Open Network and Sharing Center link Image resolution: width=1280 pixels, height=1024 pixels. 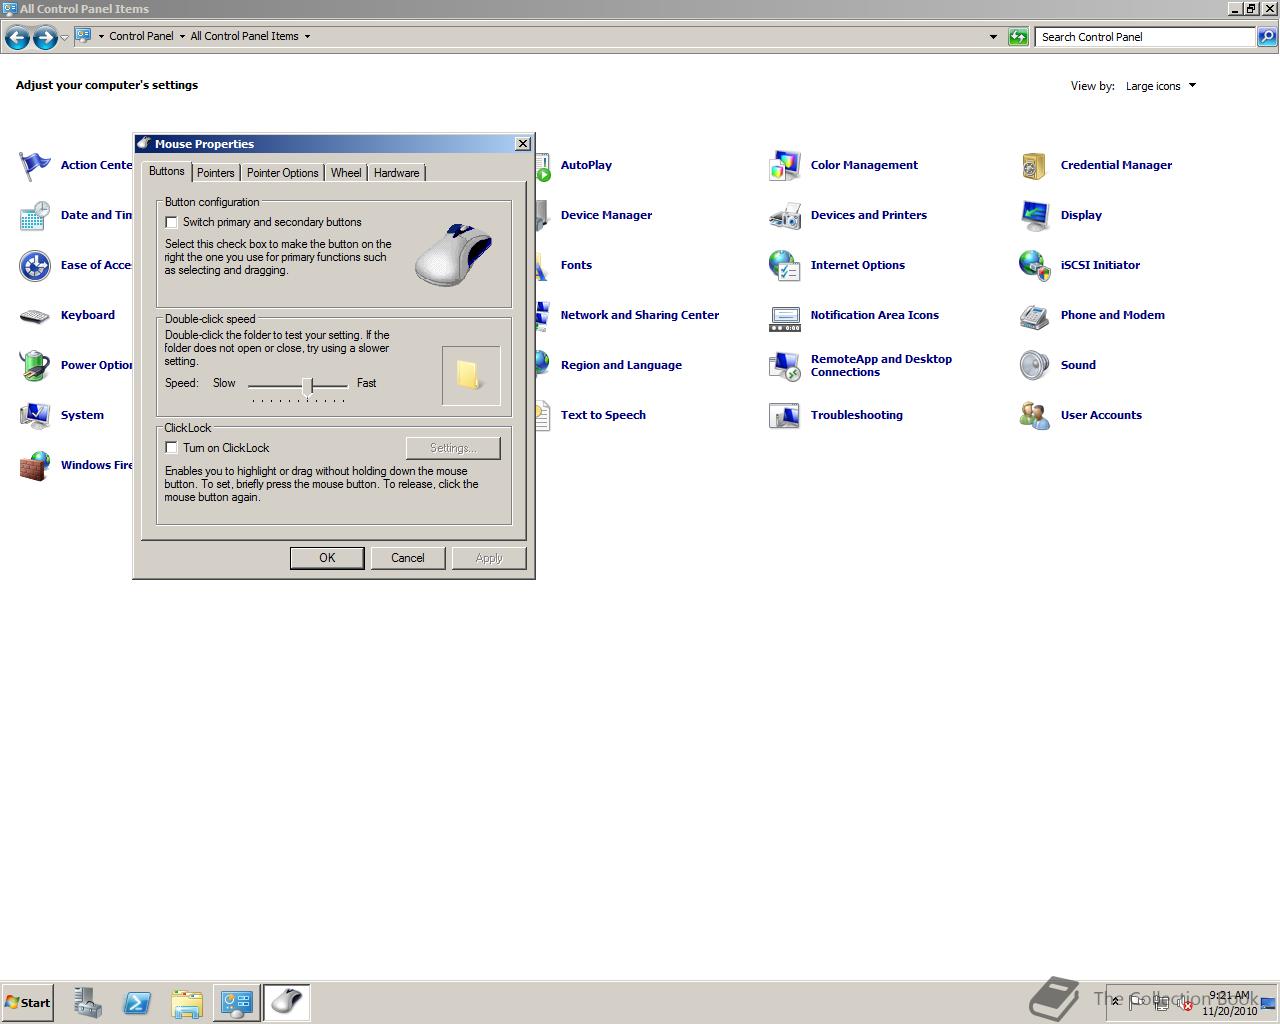tap(640, 315)
